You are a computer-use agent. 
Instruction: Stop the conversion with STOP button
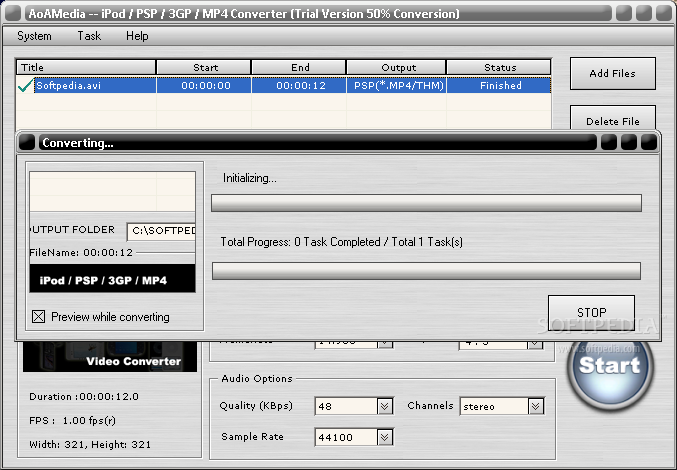592,312
